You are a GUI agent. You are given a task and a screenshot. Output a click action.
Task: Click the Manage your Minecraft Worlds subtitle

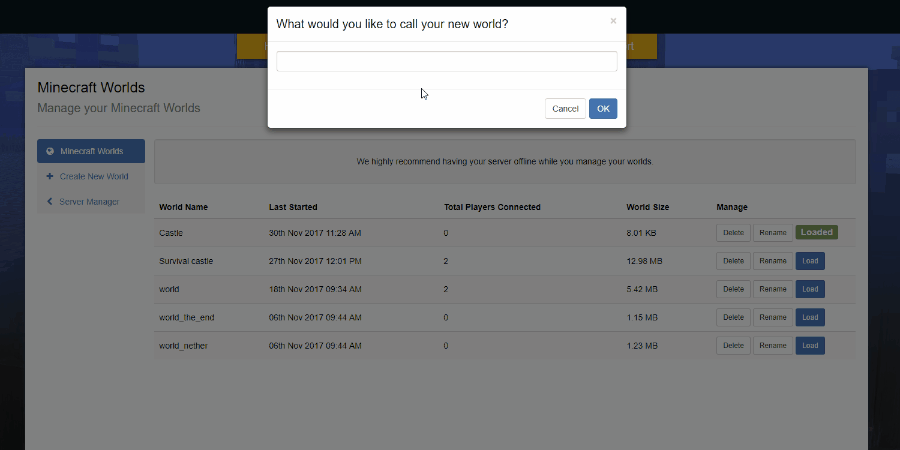point(119,108)
